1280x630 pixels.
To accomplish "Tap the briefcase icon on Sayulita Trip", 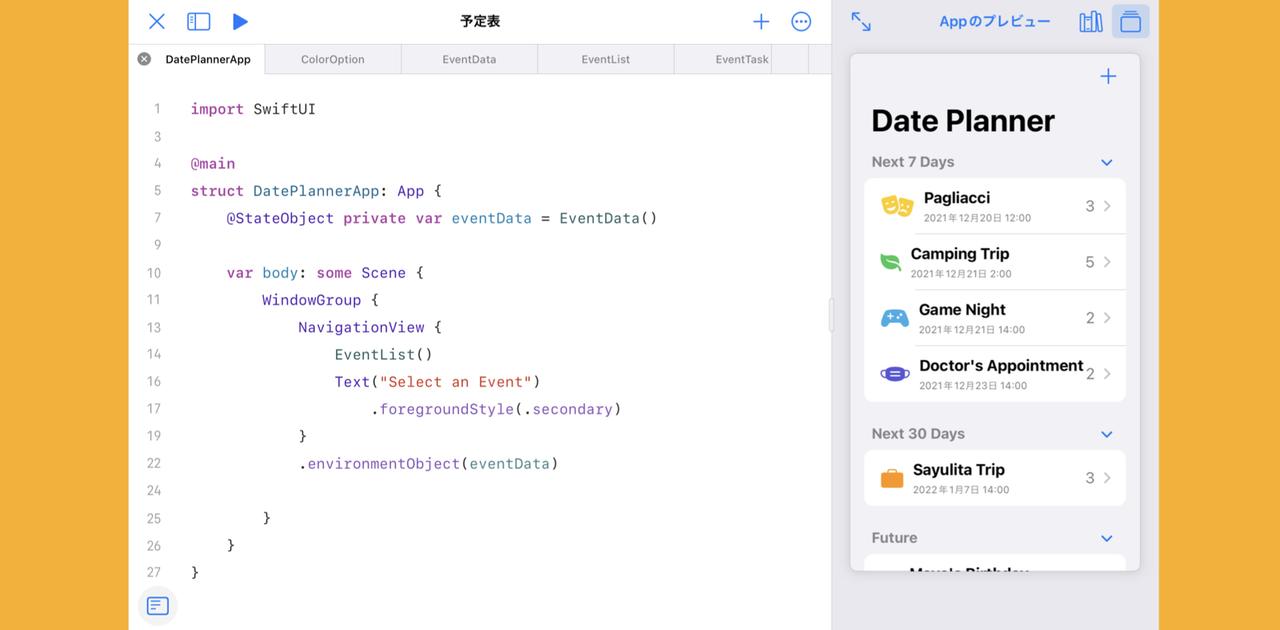I will coord(894,477).
